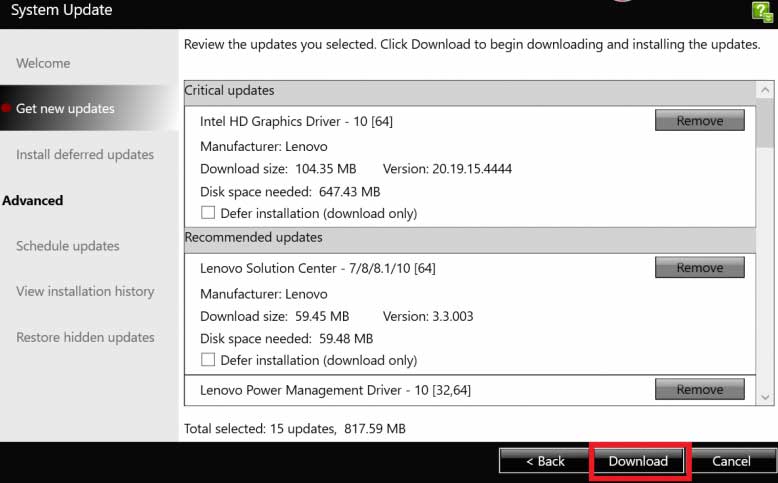Select the Version: 3.3.003 text

(428, 316)
